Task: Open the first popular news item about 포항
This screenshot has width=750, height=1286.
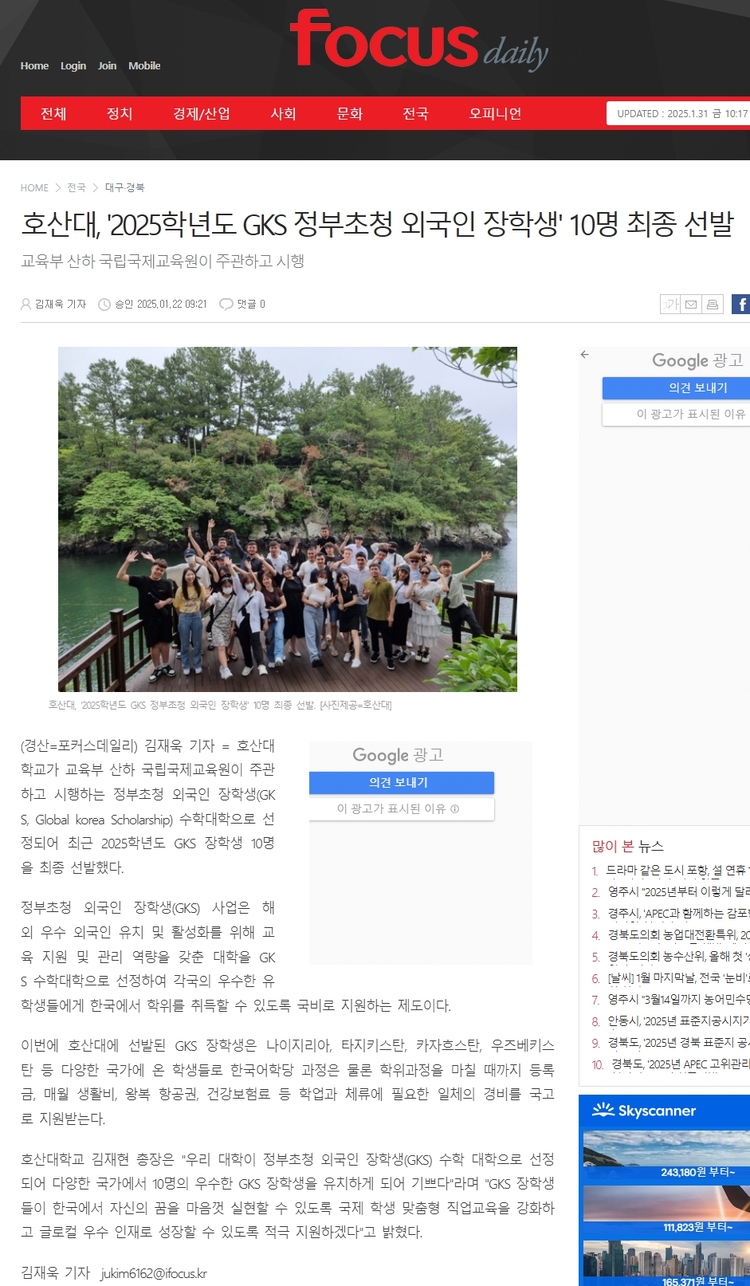Action: tap(677, 870)
